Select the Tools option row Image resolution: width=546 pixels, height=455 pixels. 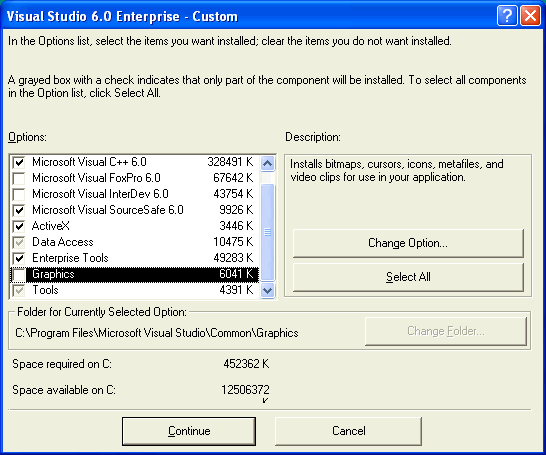tap(134, 290)
